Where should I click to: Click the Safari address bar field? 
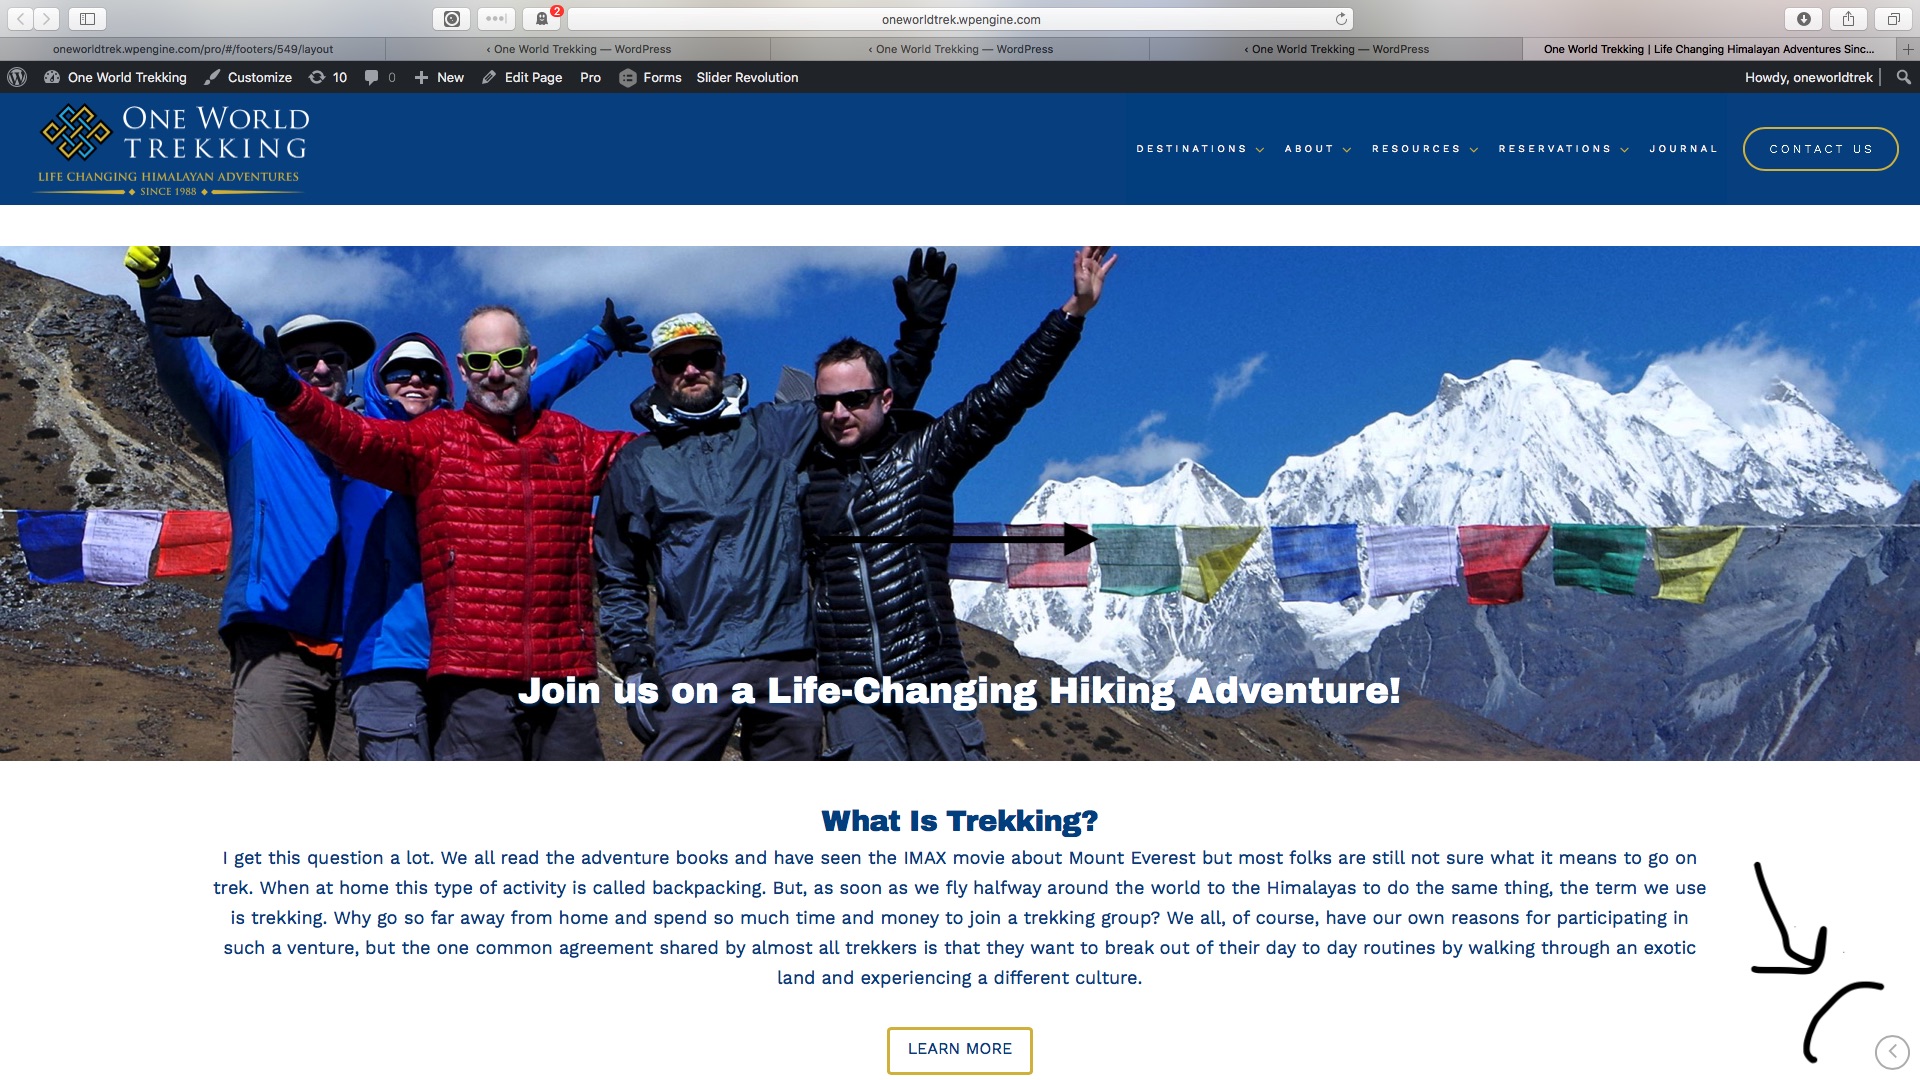[x=960, y=19]
